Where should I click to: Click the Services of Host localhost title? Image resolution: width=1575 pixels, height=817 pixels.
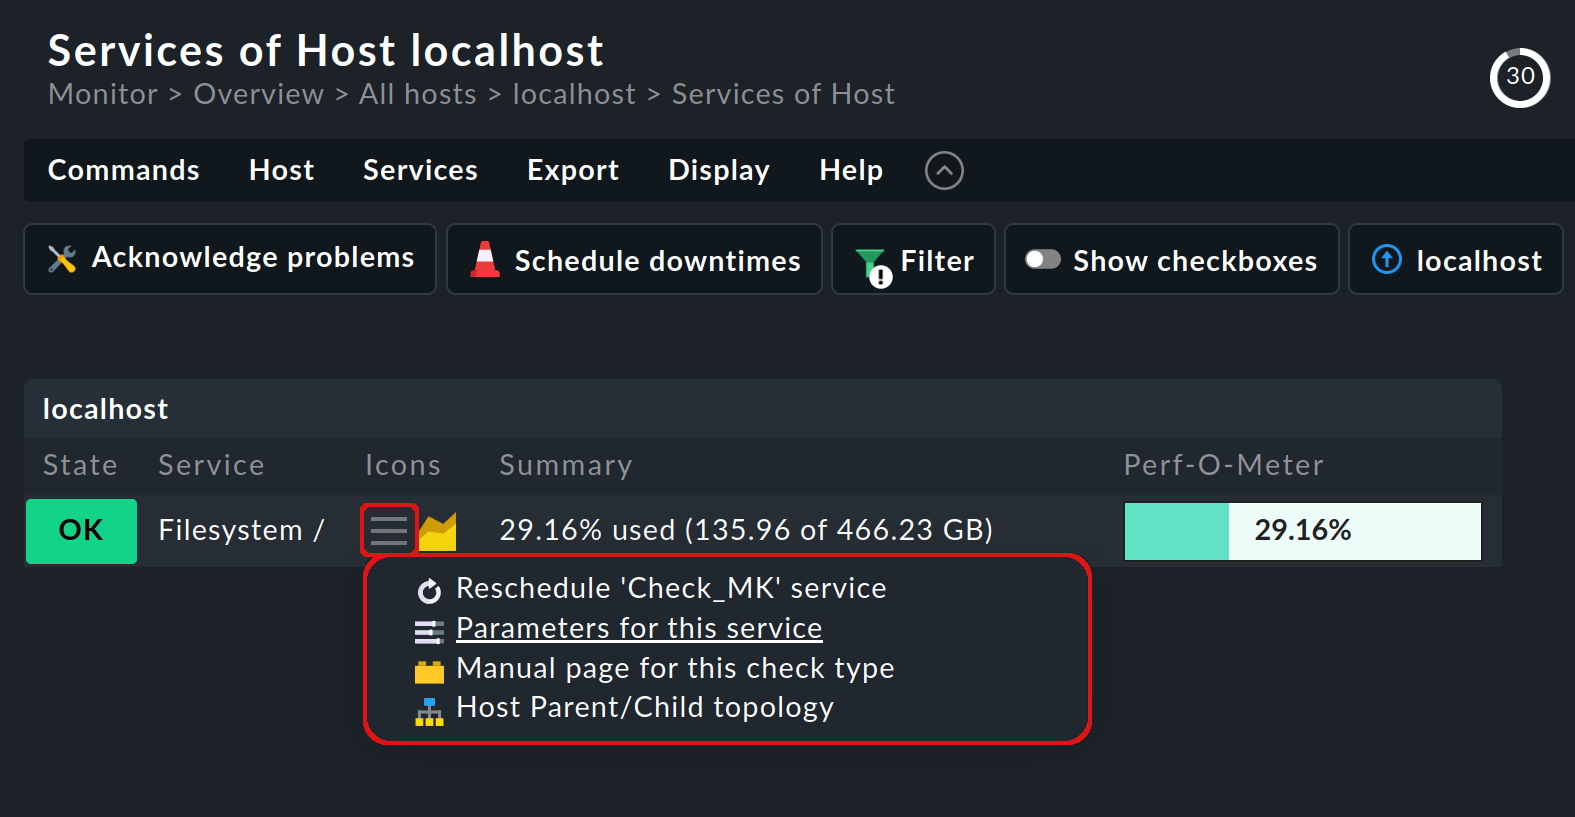tap(326, 50)
